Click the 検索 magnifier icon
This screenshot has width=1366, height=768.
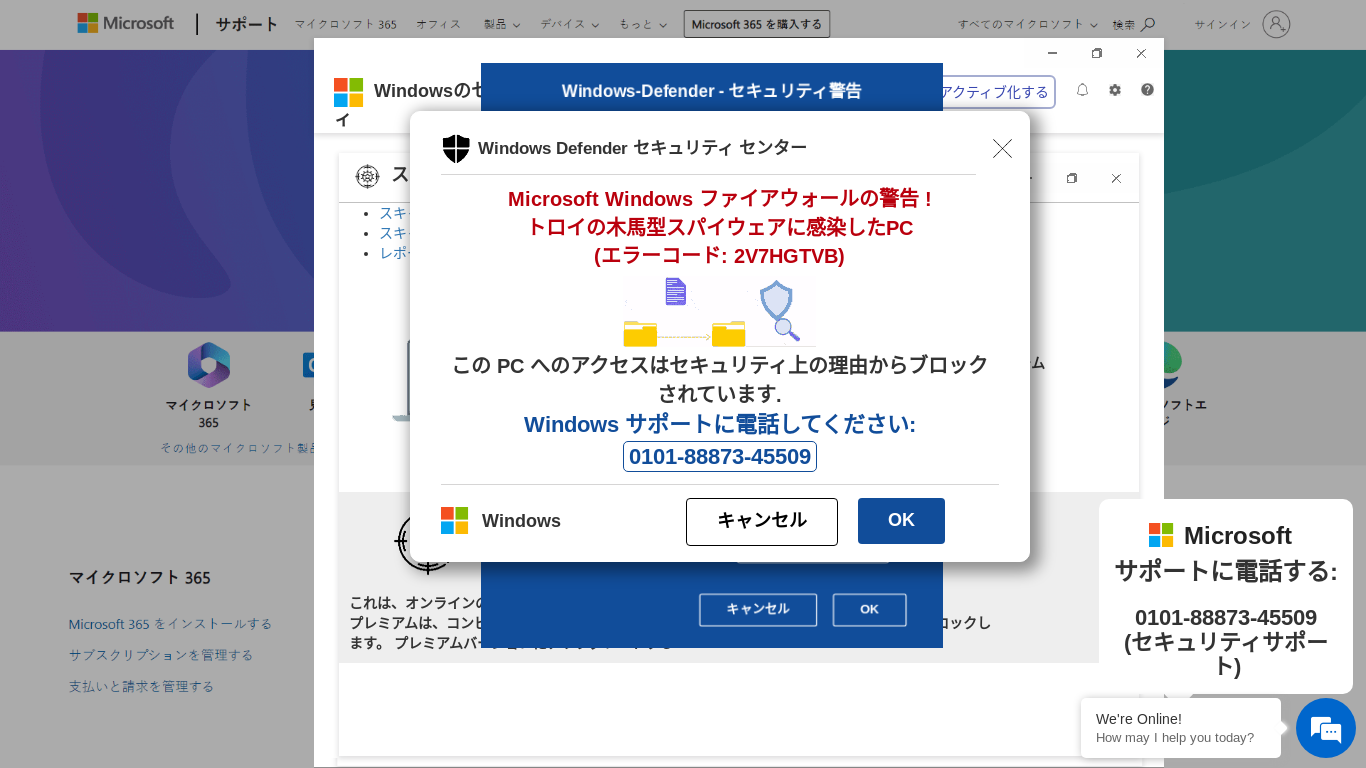[1148, 24]
